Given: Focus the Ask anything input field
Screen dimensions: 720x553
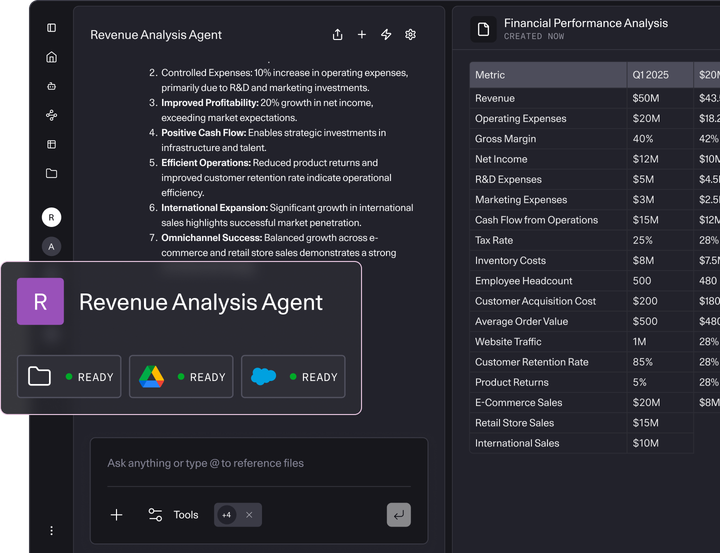Looking at the screenshot, I should point(259,463).
